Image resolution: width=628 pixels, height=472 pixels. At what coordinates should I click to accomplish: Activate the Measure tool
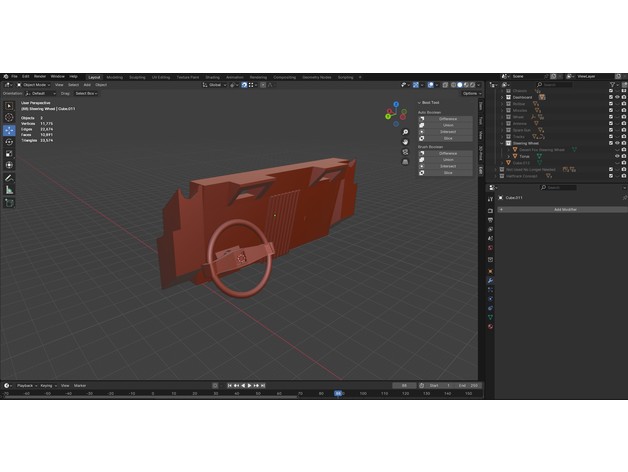10,189
